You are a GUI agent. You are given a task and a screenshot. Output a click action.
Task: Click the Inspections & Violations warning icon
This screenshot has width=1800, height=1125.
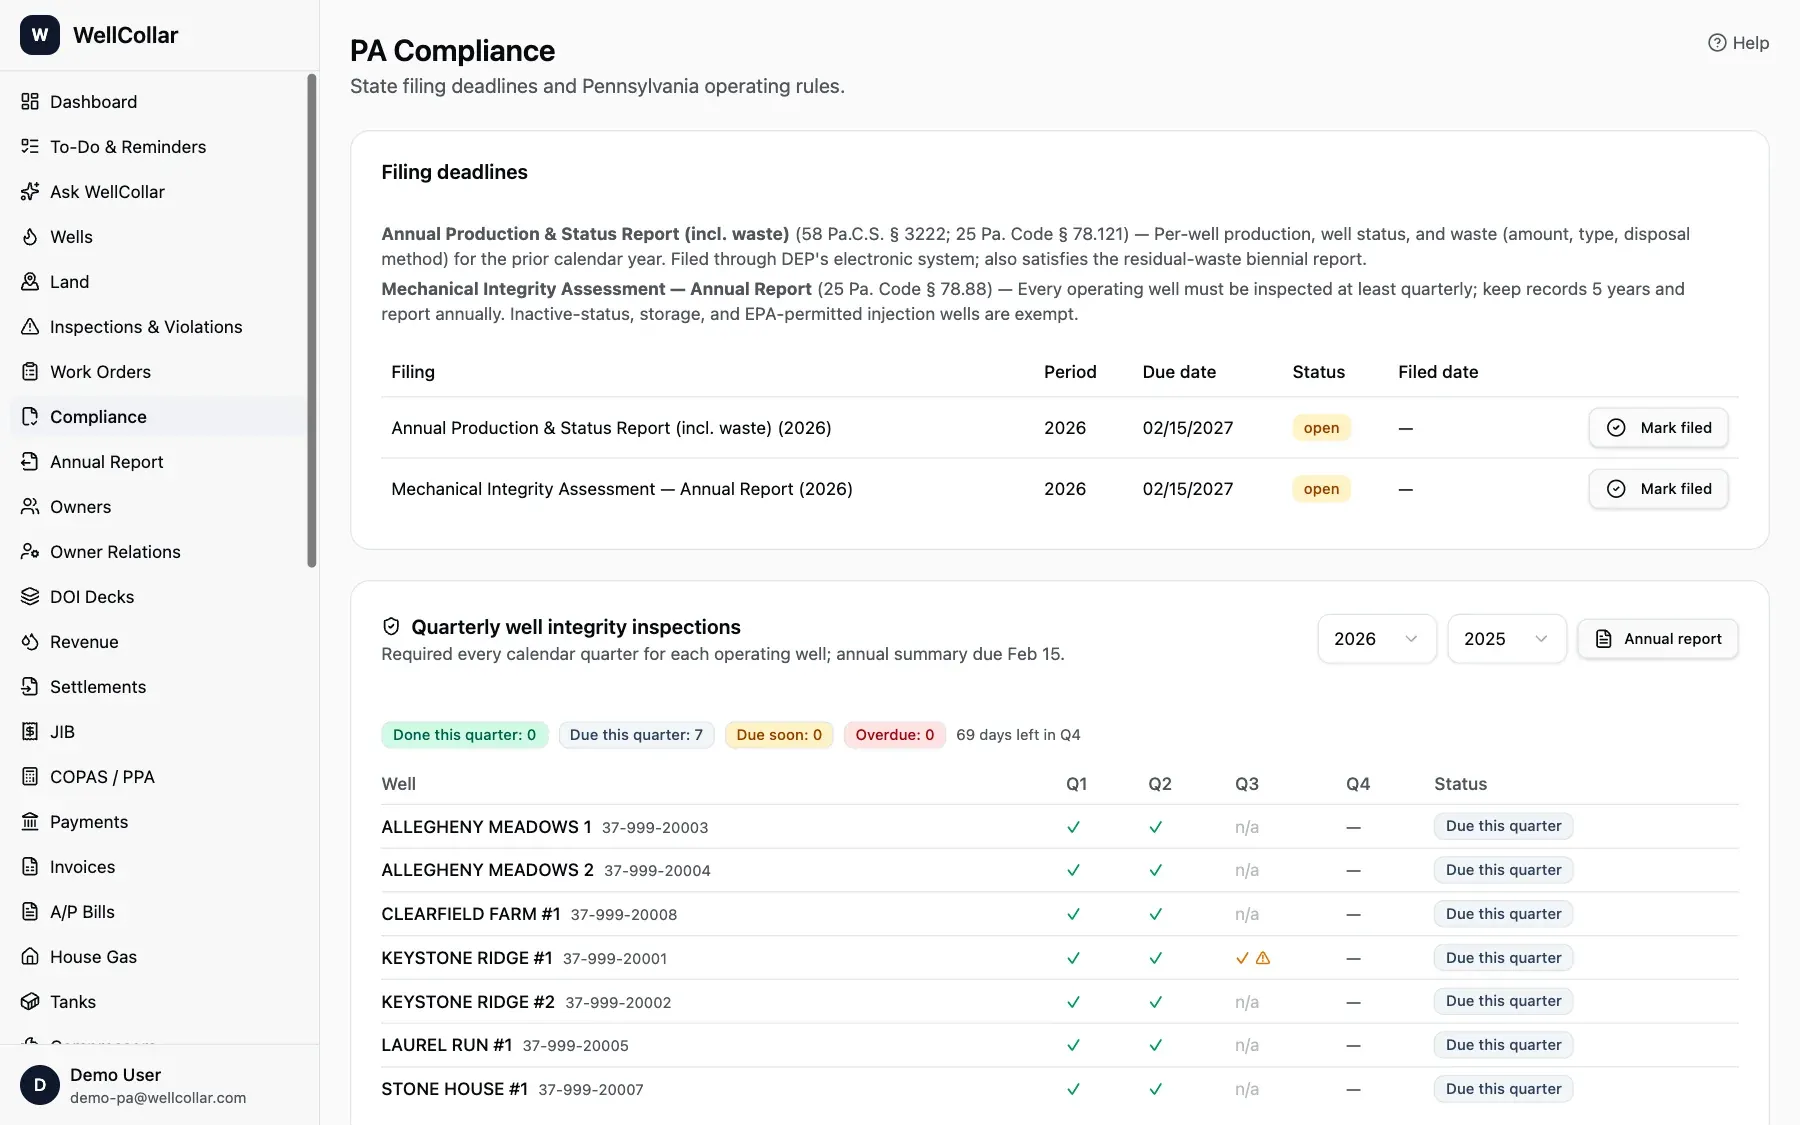pyautogui.click(x=30, y=327)
